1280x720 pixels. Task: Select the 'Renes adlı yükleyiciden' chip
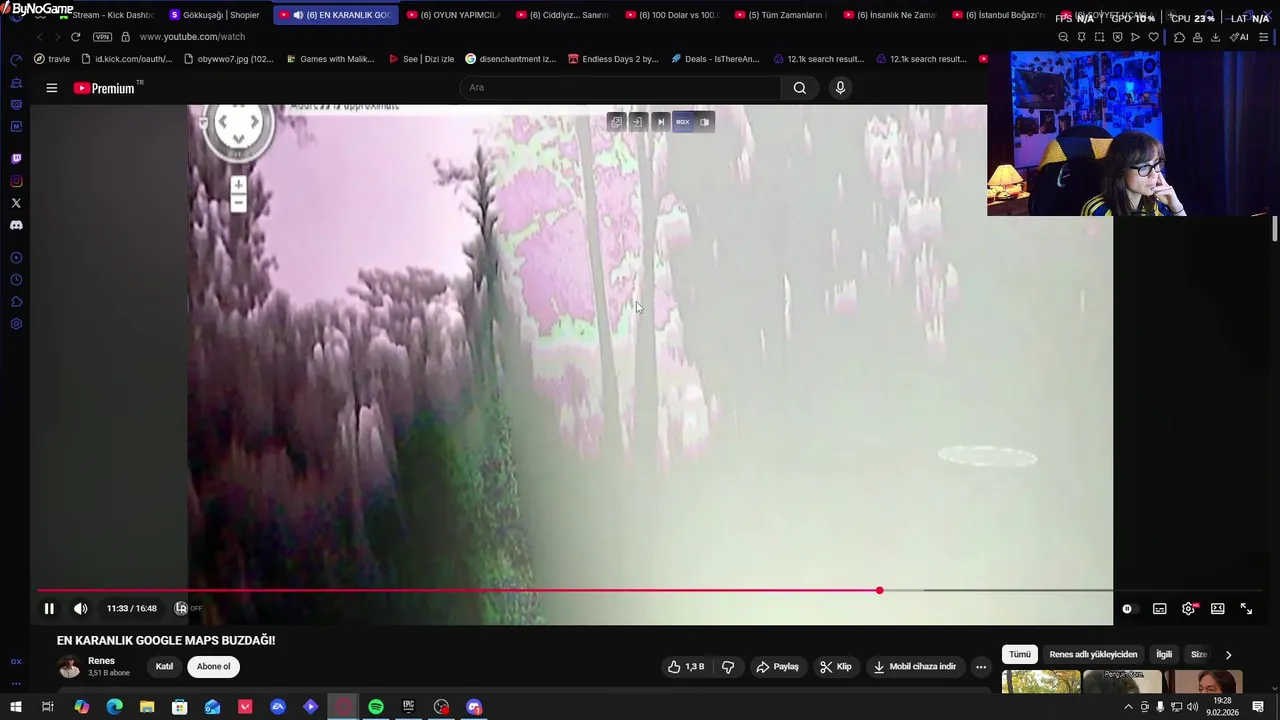point(1093,654)
